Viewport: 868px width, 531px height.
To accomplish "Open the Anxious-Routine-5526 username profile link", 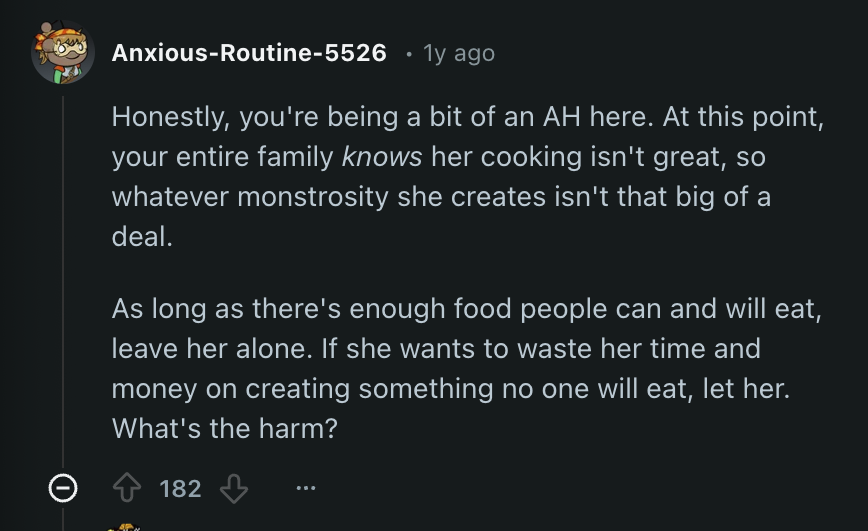I will pyautogui.click(x=249, y=53).
